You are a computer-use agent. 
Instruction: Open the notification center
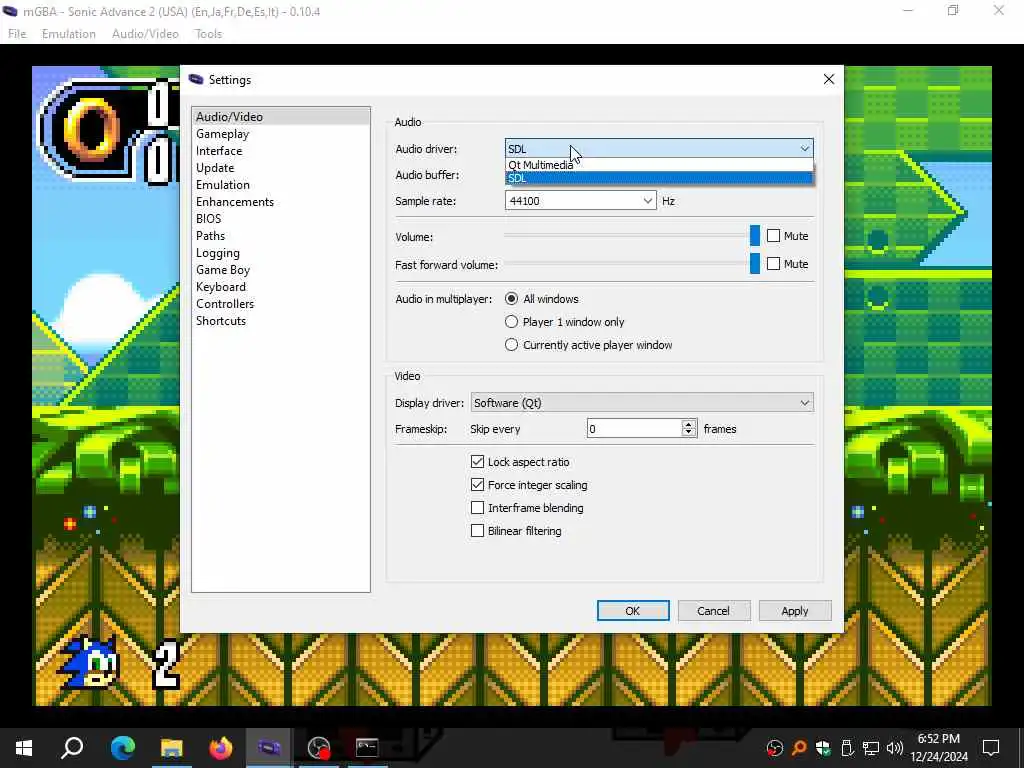point(991,747)
